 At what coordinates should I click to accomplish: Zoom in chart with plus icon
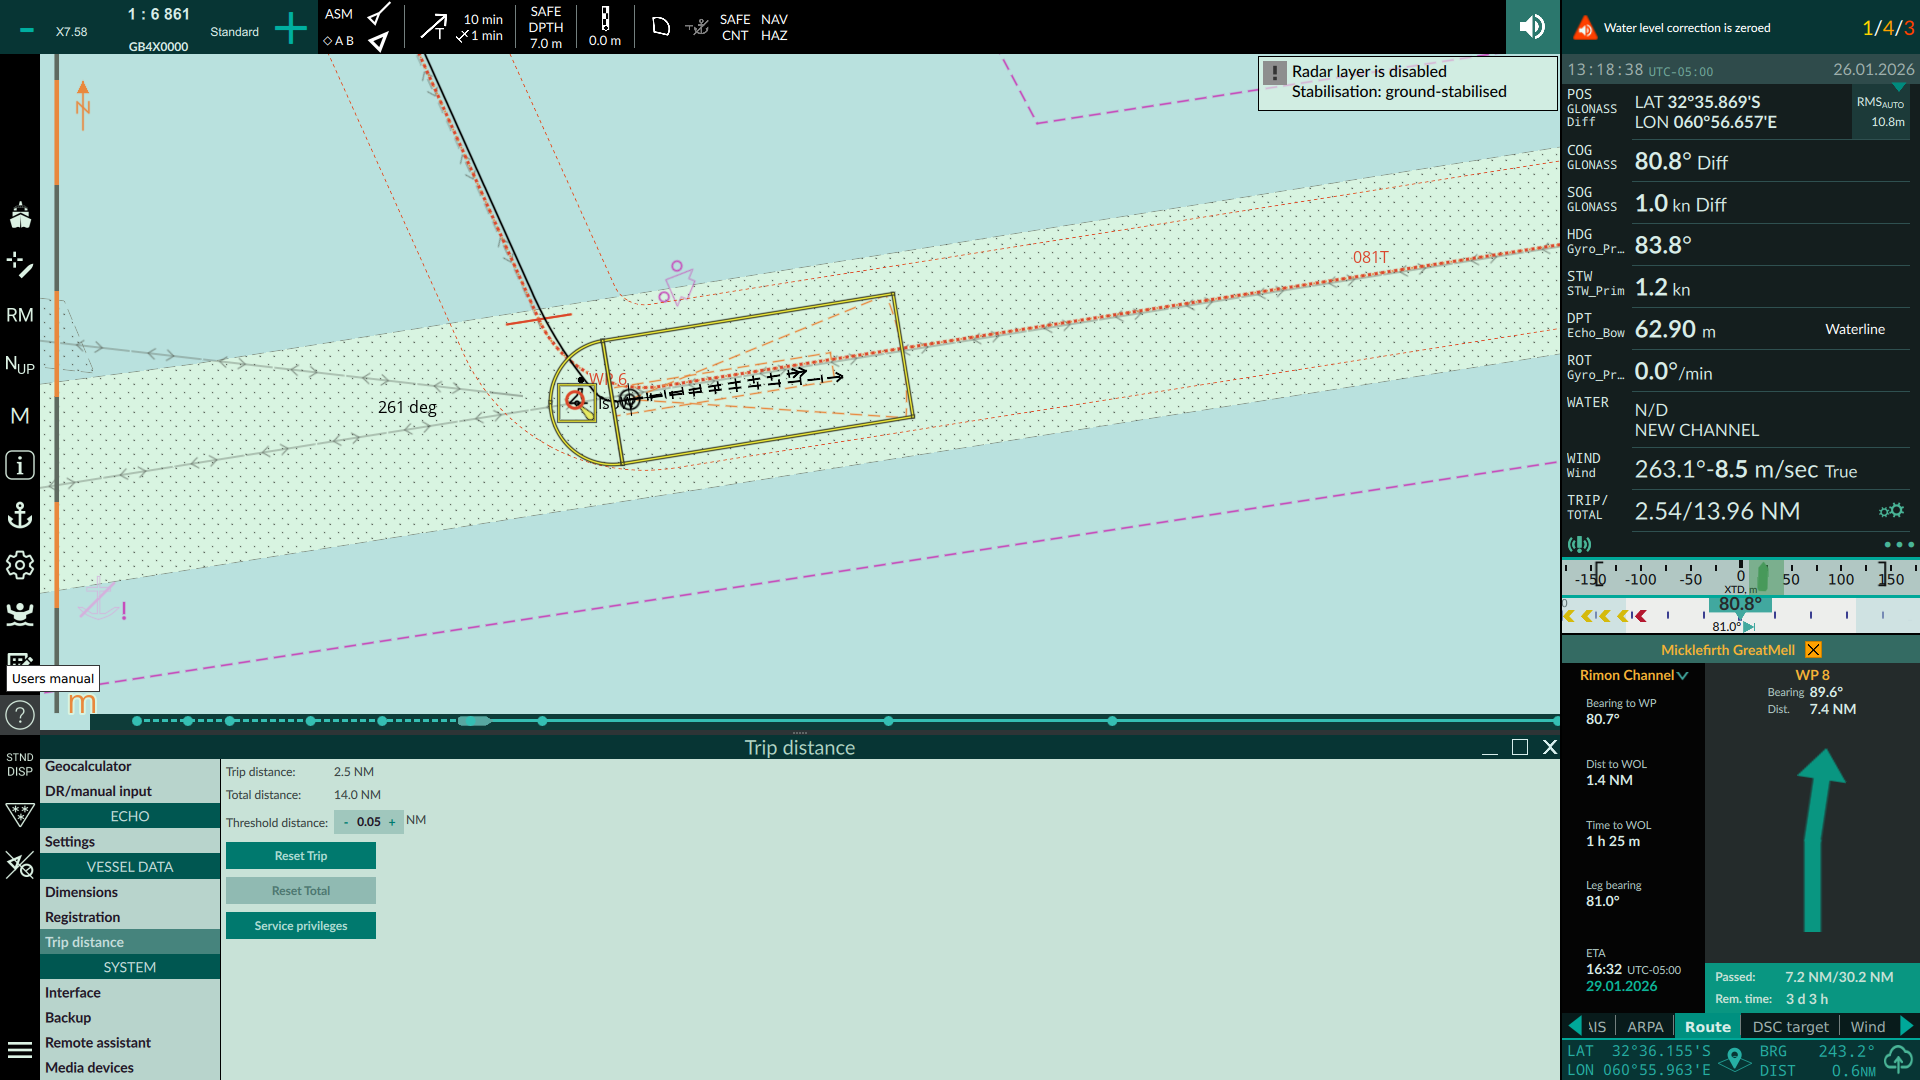pos(290,28)
